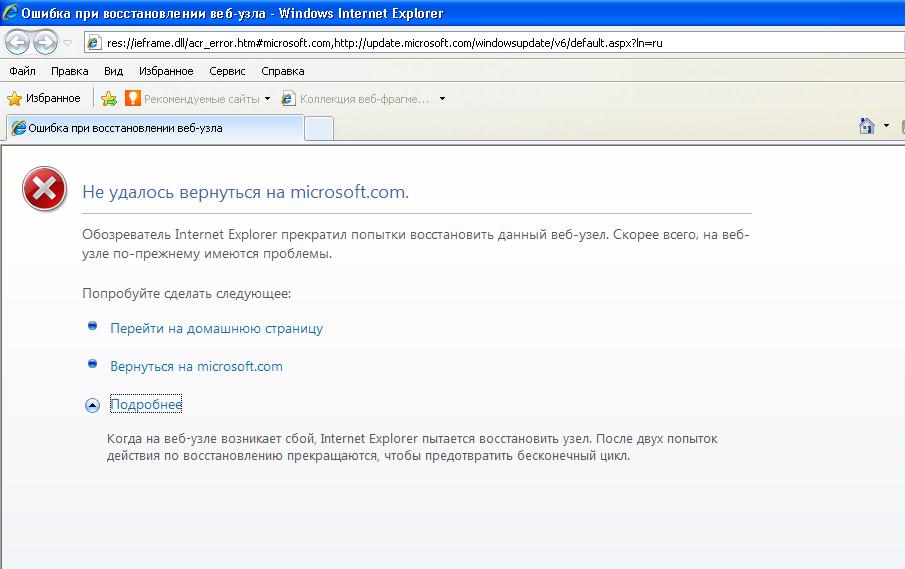Image resolution: width=905 pixels, height=569 pixels.
Task: Expand Рекомендуемые сайты dropdown arrow
Action: (267, 99)
